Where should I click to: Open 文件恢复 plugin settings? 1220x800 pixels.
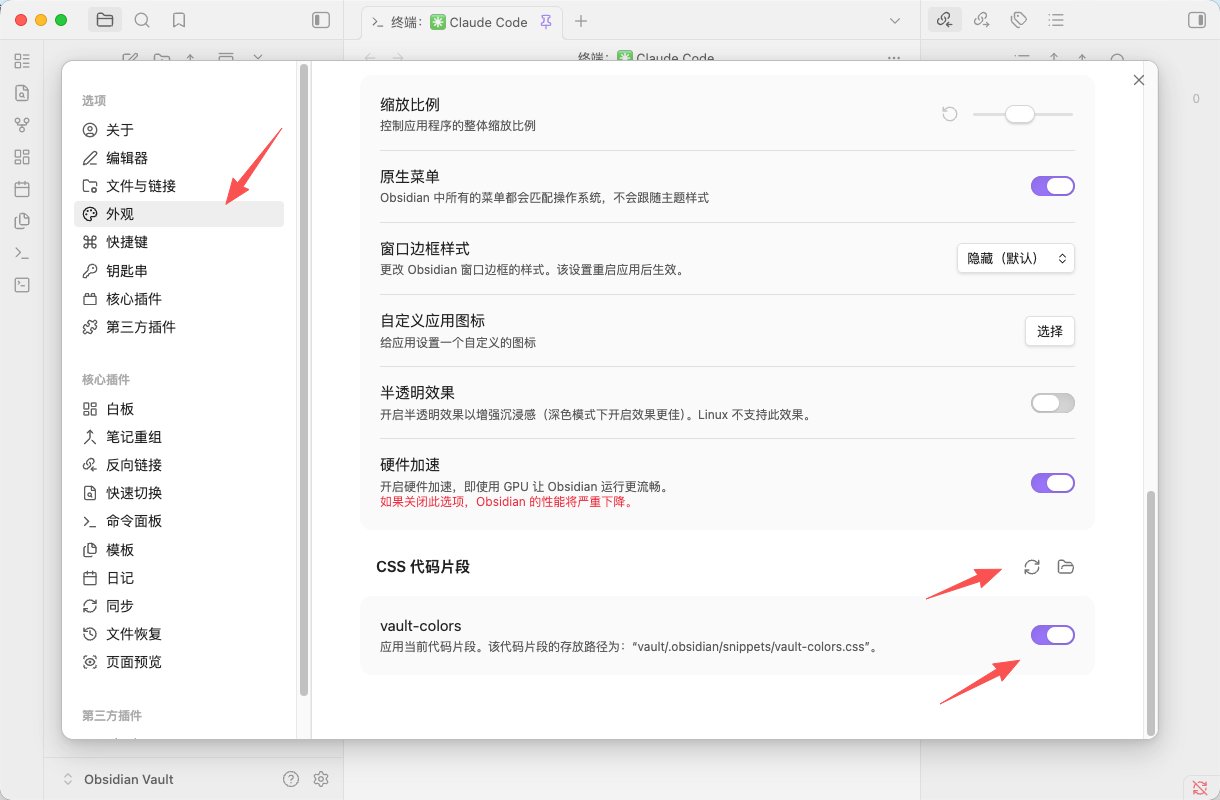click(x=179, y=634)
